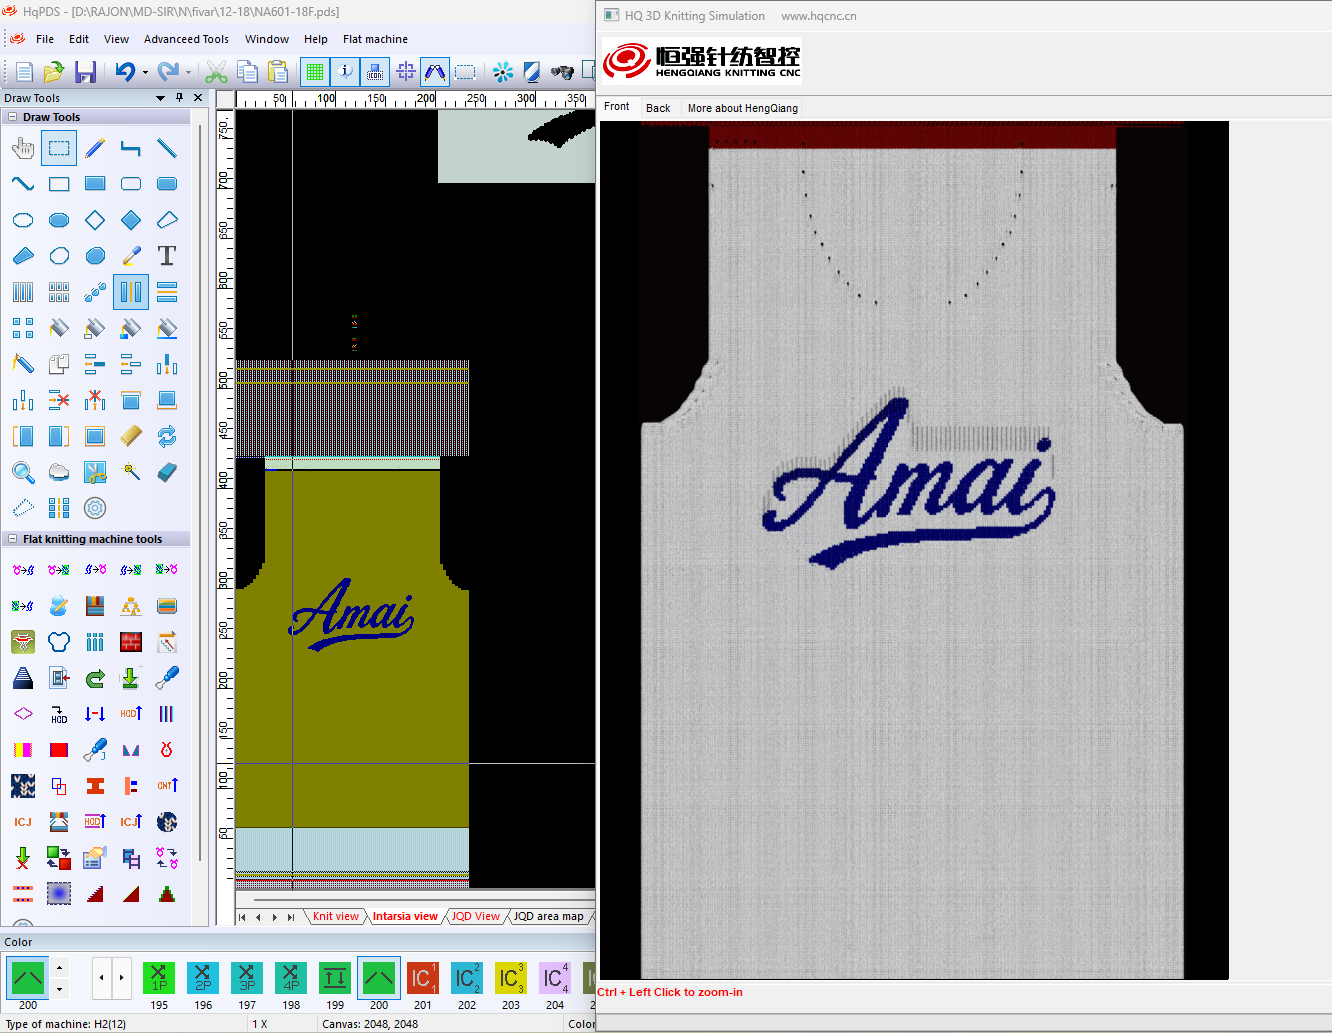Open More about HengQiang link

742,108
